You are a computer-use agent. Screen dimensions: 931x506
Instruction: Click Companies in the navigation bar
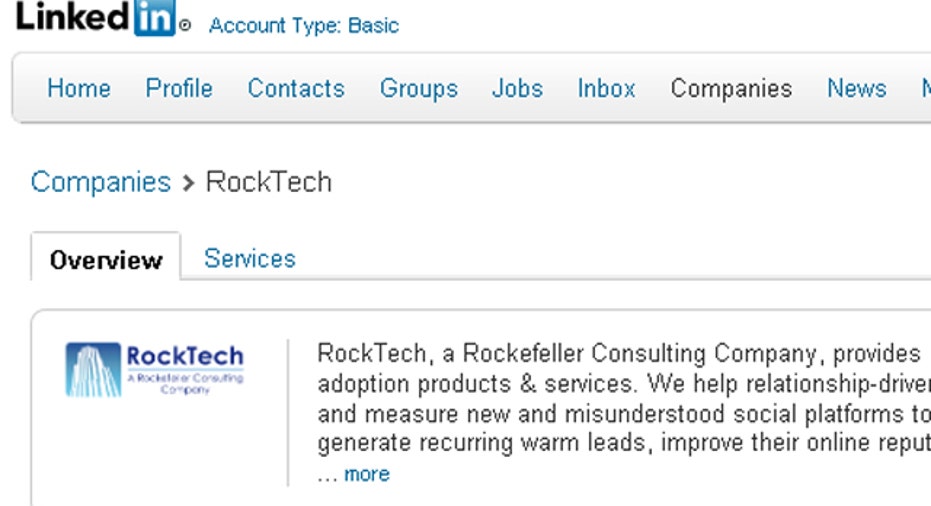pos(732,88)
